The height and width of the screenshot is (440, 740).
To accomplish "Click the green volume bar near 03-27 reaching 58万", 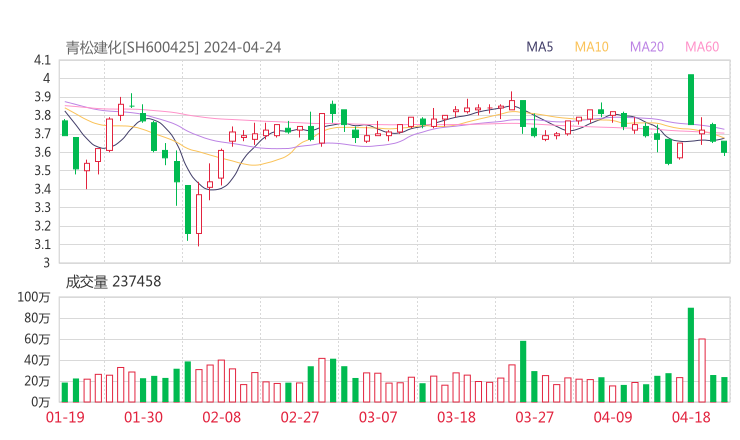I will pos(523,372).
